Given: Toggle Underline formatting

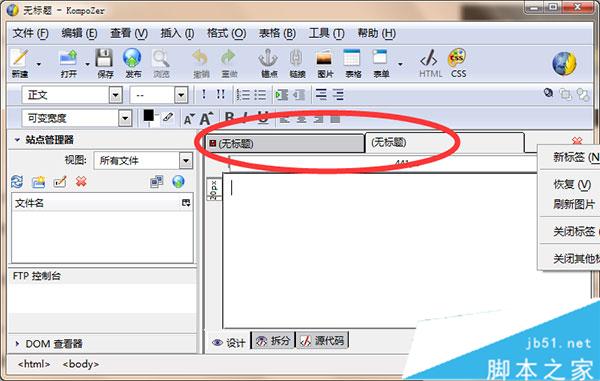Looking at the screenshot, I should point(263,118).
